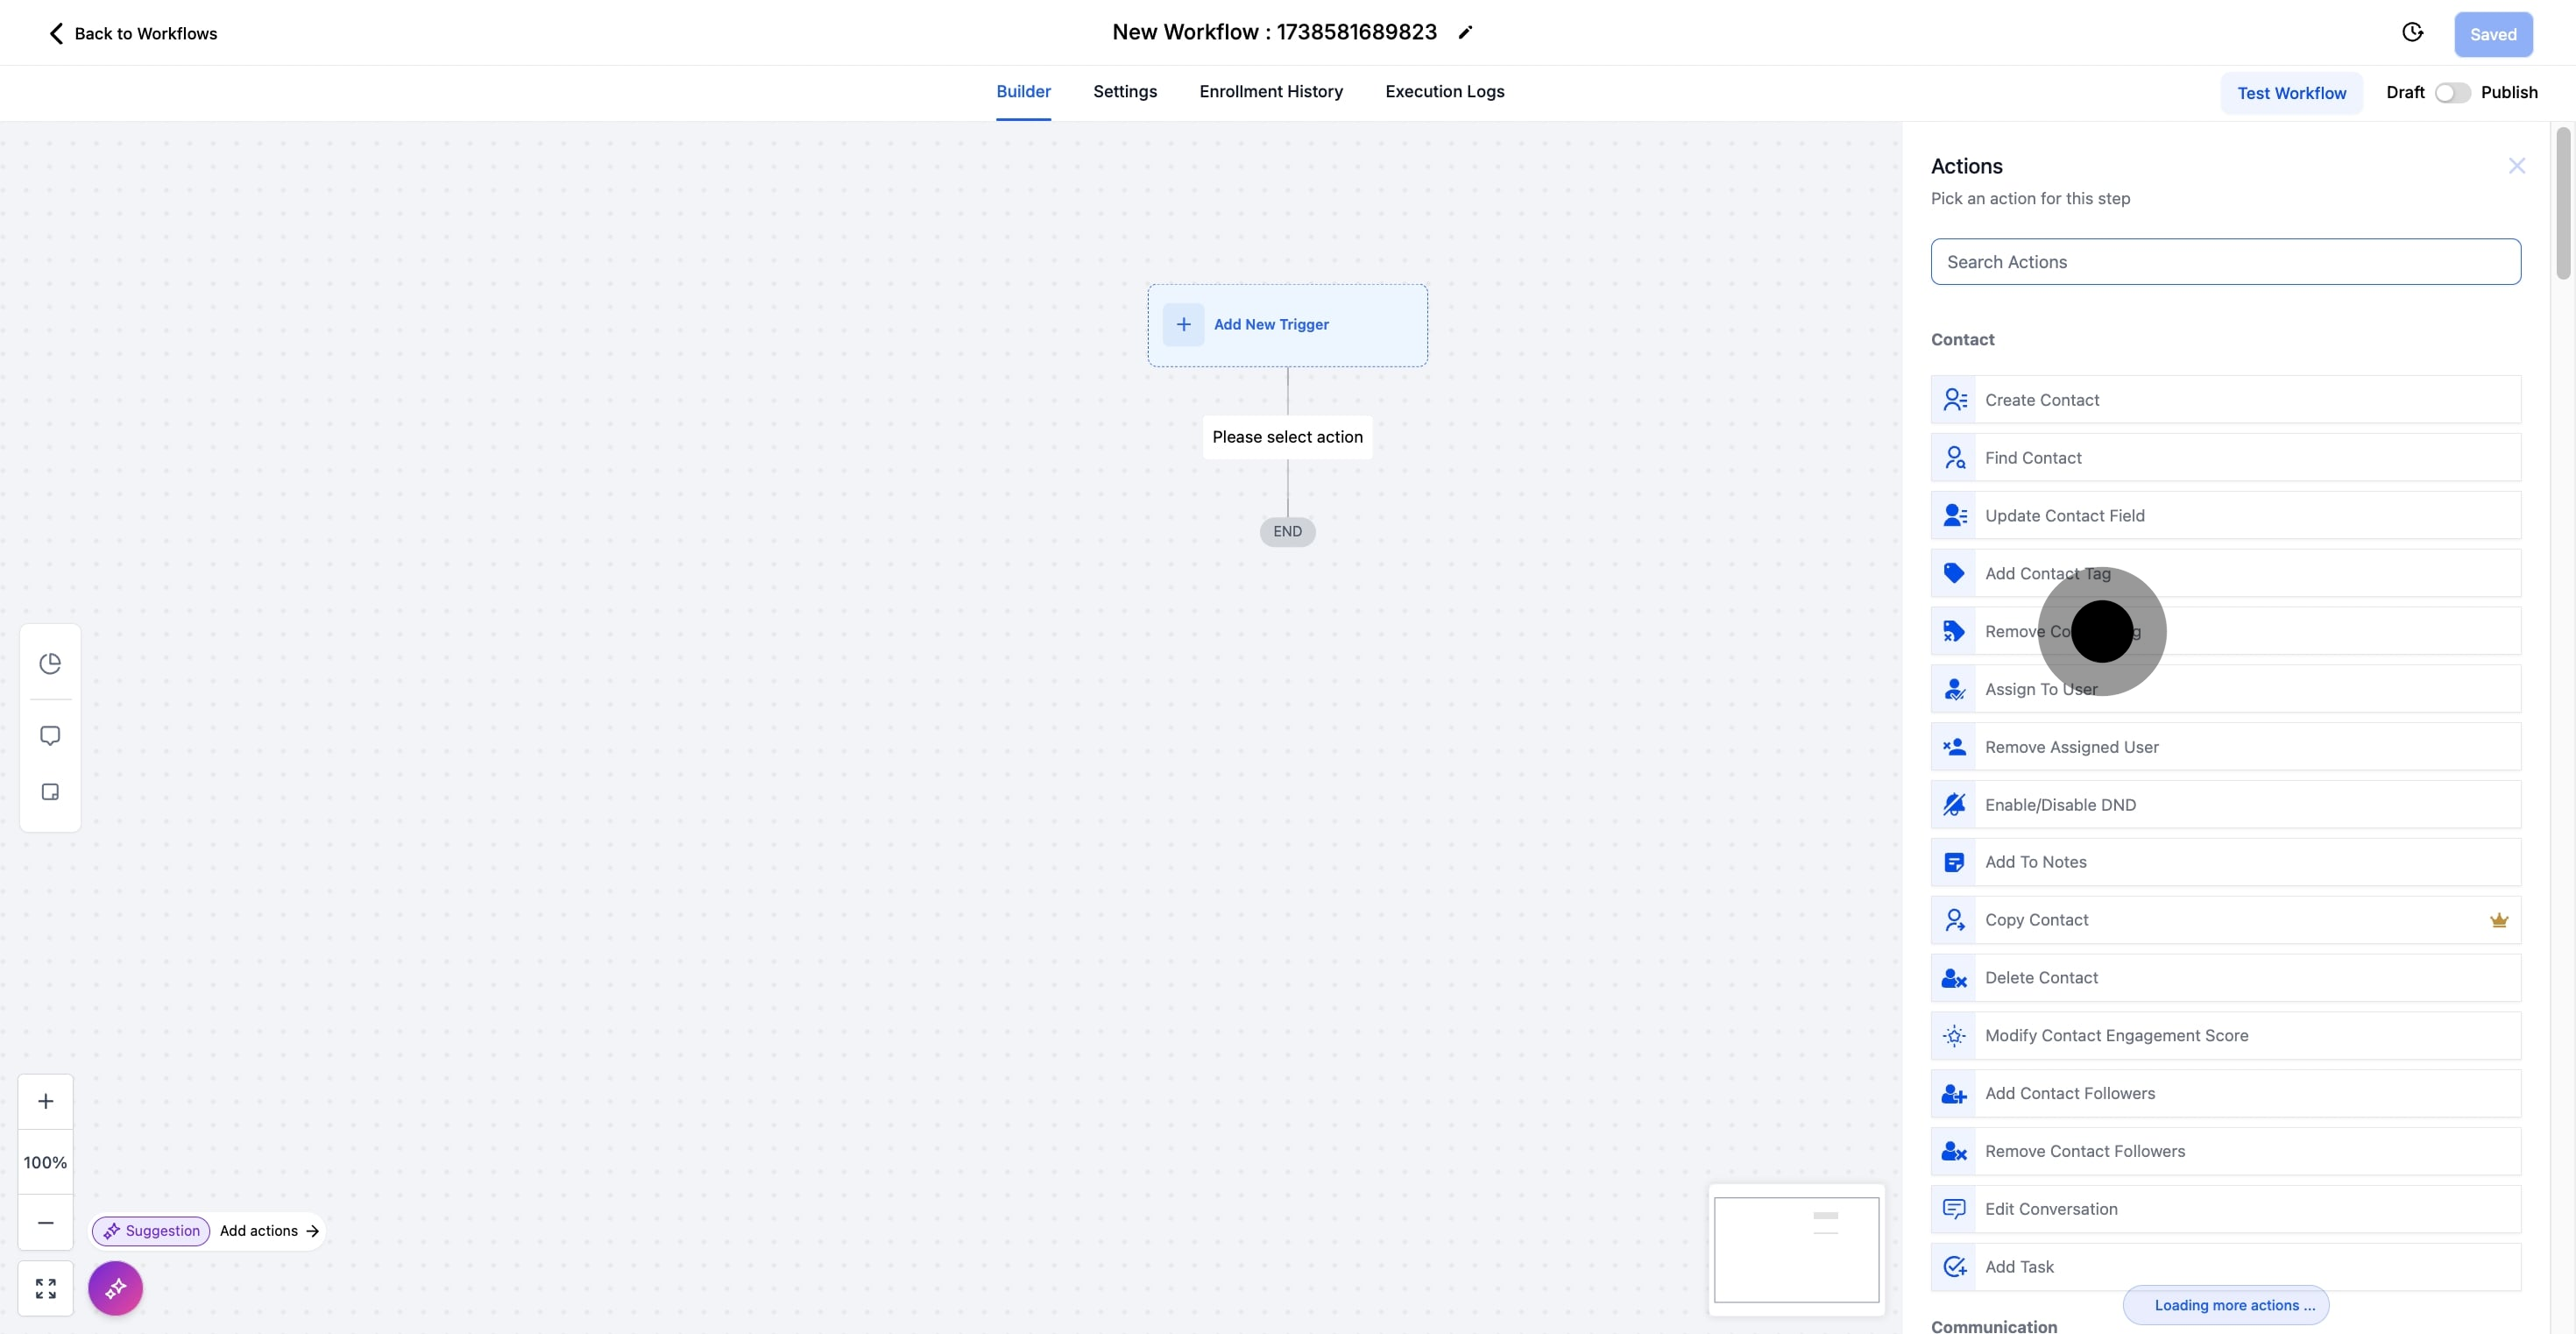This screenshot has height=1334, width=2576.
Task: Open the statistics panel pie chart icon
Action: click(x=50, y=663)
